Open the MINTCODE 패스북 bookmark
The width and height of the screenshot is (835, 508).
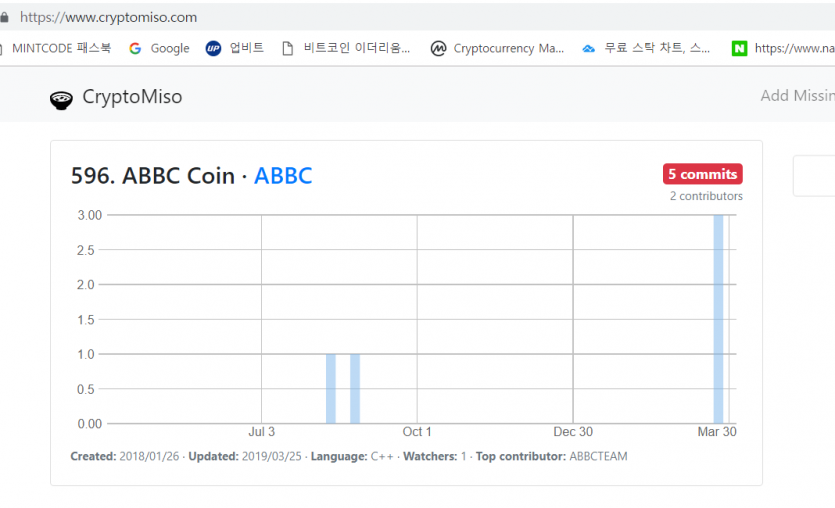pos(61,48)
